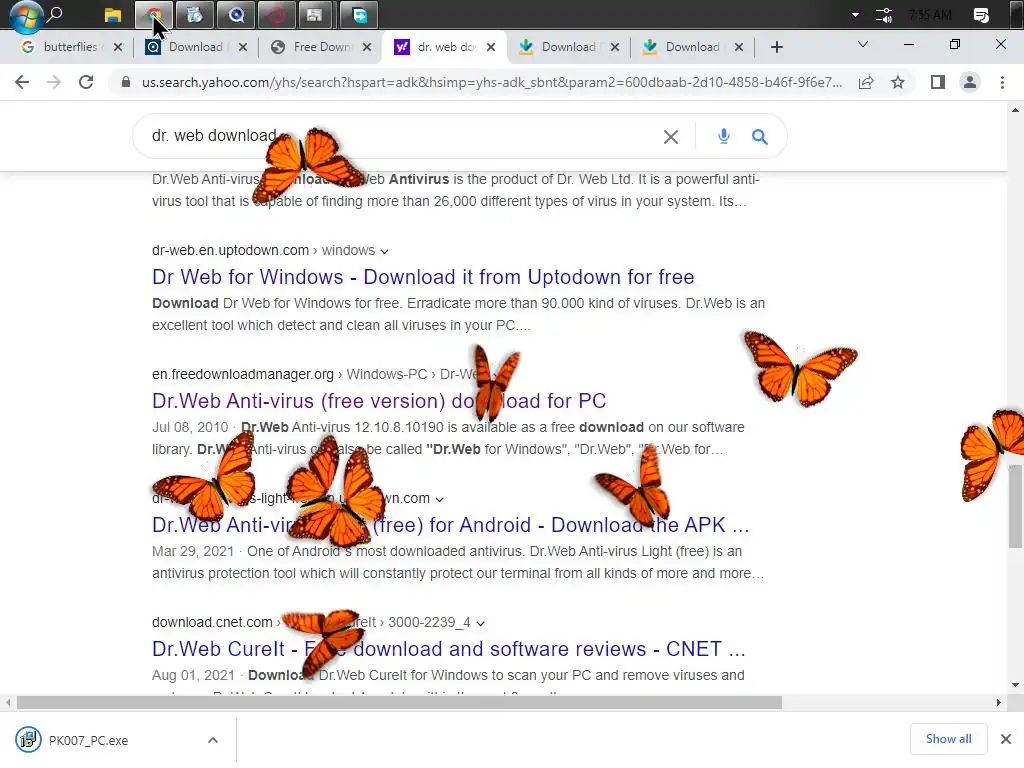Open a new browser tab
The image size is (1024, 768).
point(776,47)
